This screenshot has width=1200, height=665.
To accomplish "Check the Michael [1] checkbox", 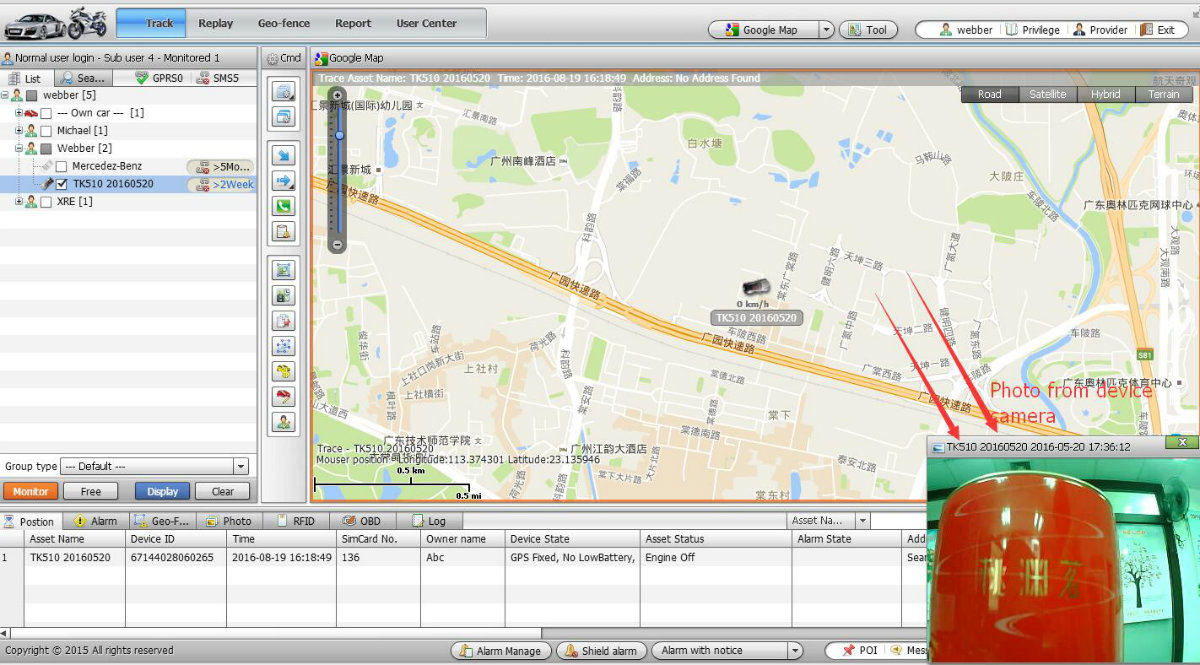I will 46,131.
